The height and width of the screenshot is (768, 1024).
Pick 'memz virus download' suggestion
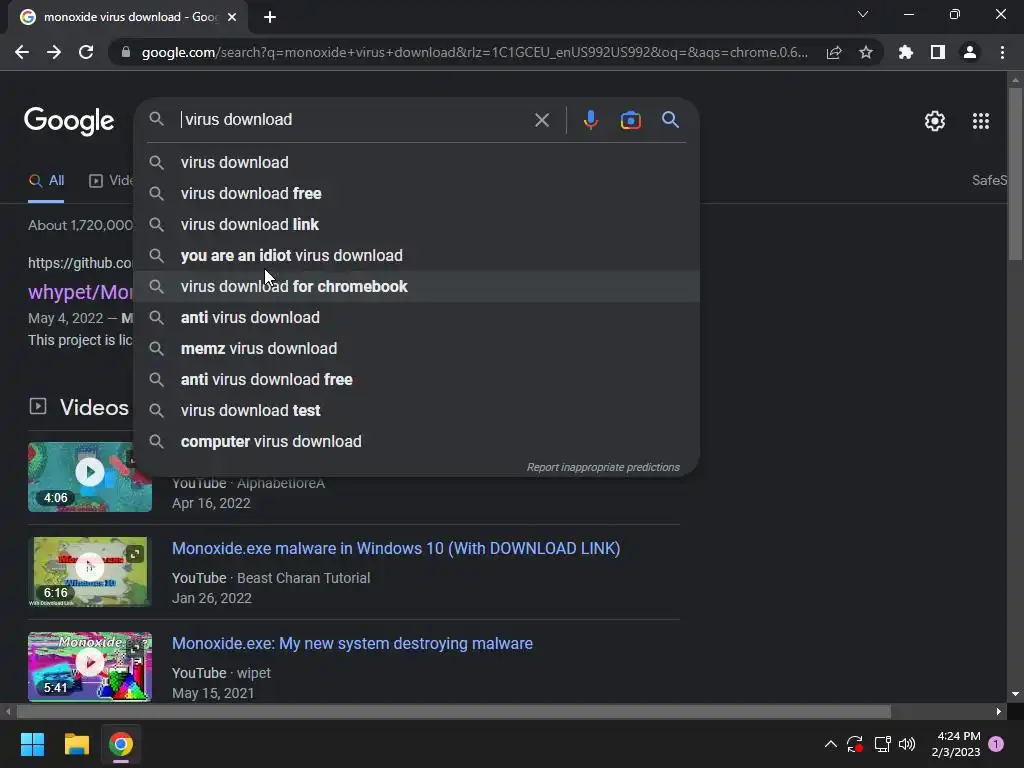[x=417, y=349]
